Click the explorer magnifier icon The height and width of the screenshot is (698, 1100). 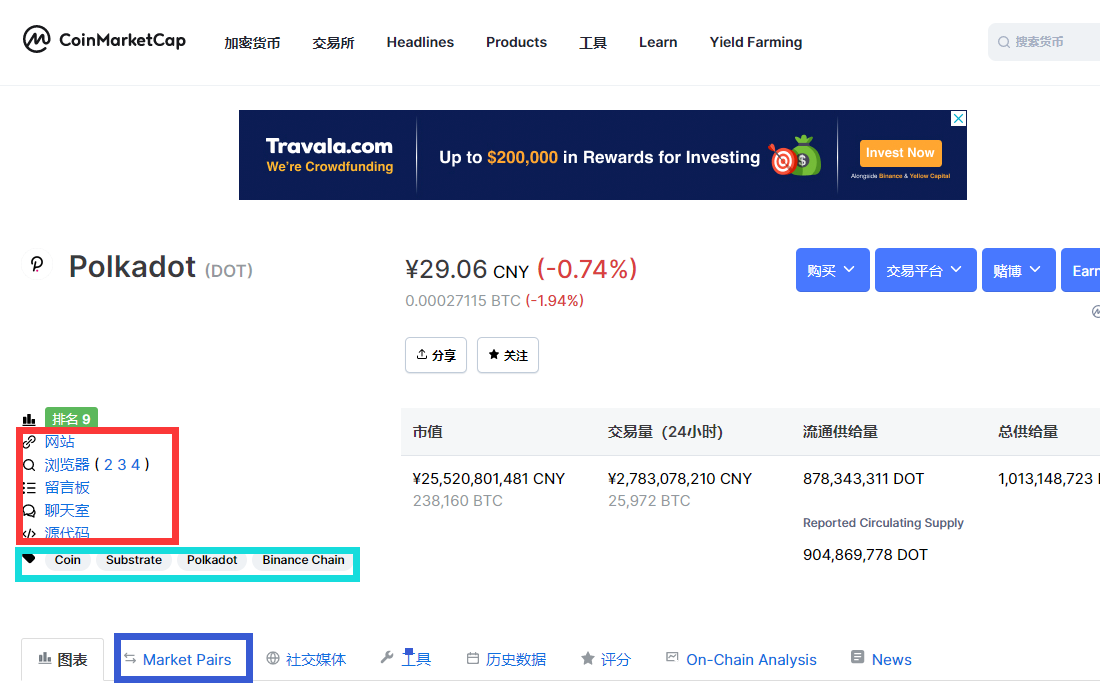pyautogui.click(x=29, y=464)
